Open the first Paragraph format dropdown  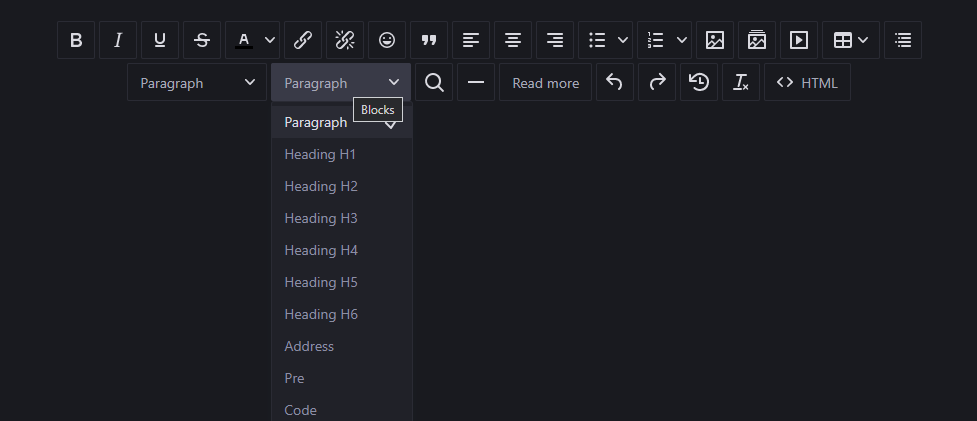tap(197, 82)
